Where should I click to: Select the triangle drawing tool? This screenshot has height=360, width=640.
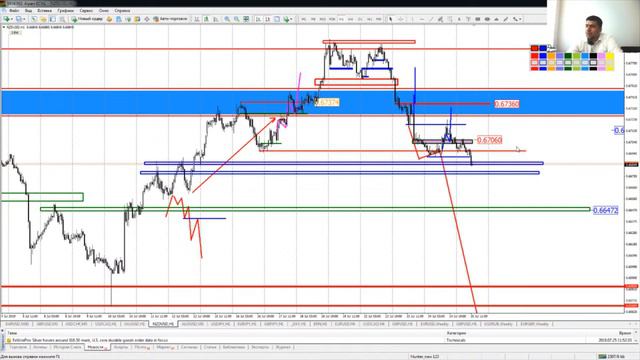coord(496,19)
